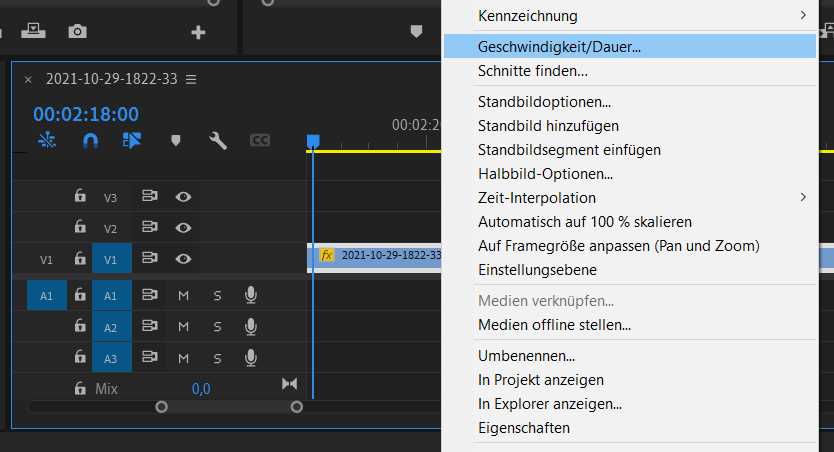Click the voice-over microphone on track A1
Image resolution: width=834 pixels, height=452 pixels.
pyautogui.click(x=251, y=295)
